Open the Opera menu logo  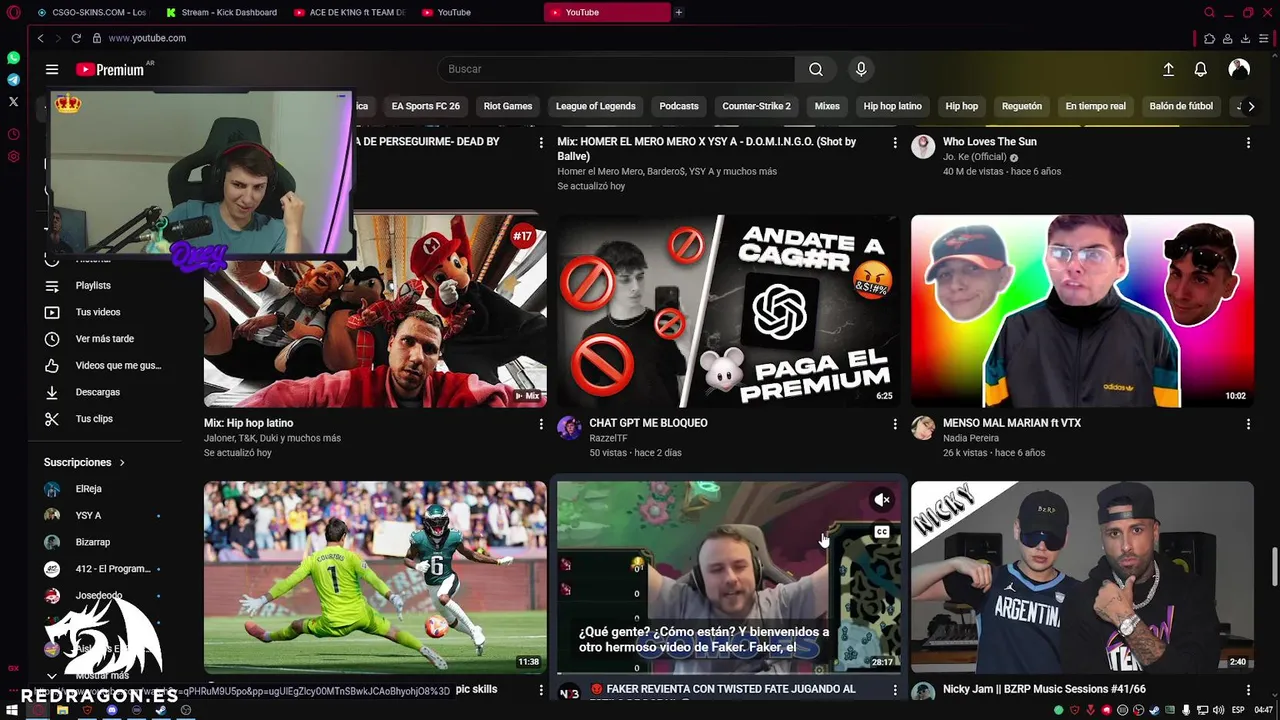[13, 12]
